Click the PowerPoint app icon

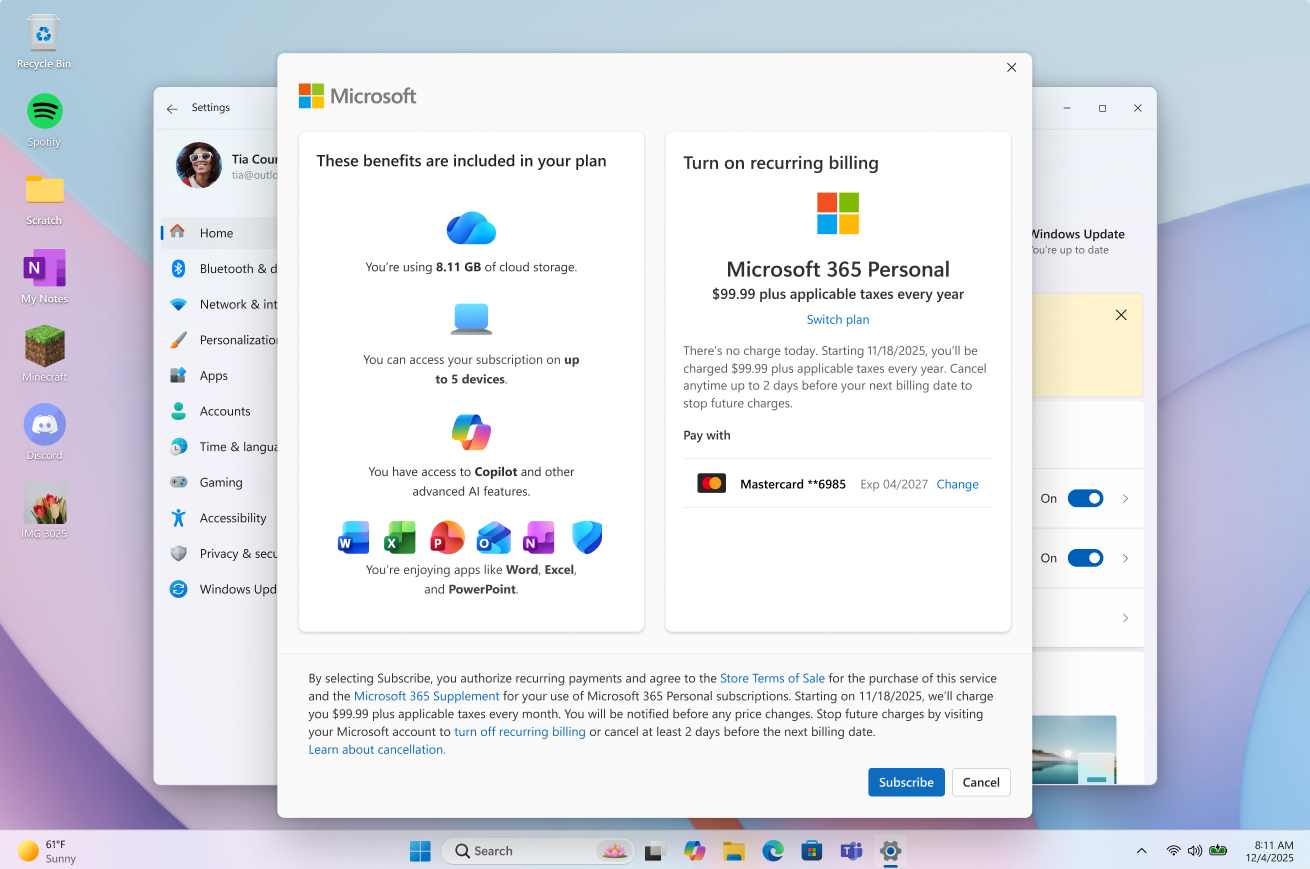click(x=447, y=538)
